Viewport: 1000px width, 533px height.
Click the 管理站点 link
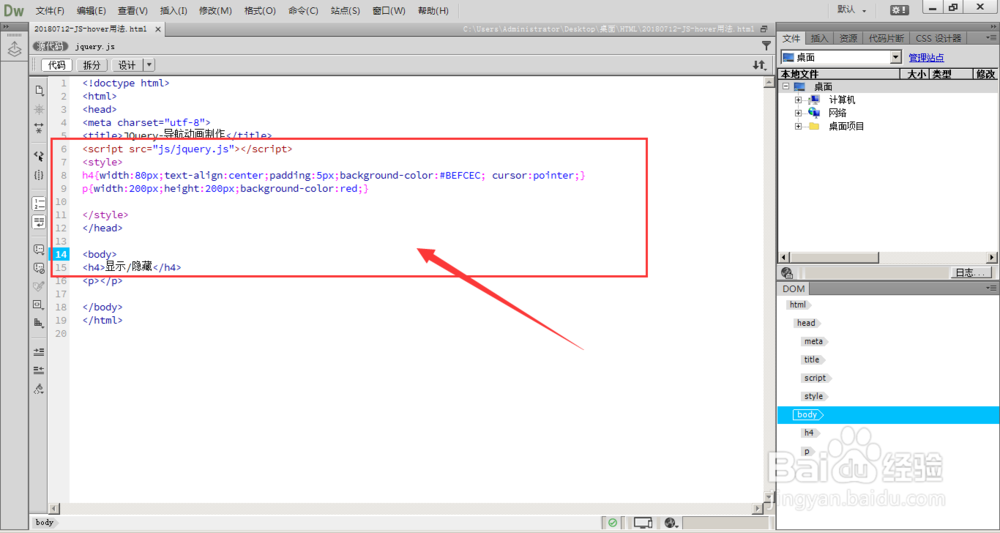926,57
